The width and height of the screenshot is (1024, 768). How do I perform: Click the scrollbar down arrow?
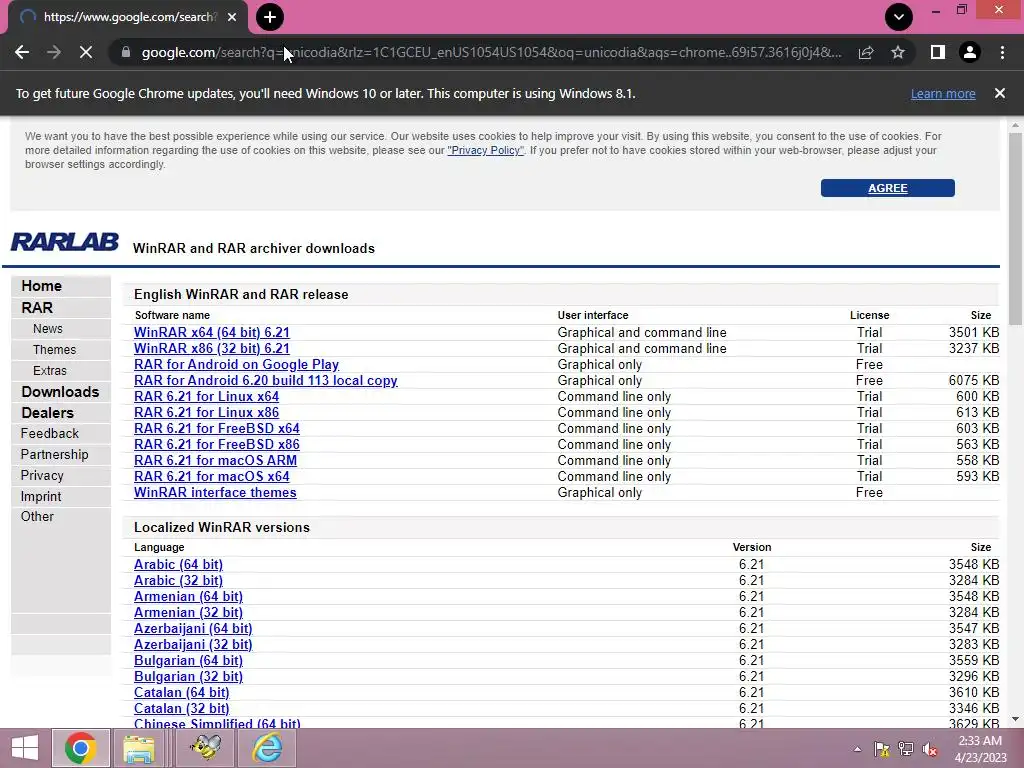(1015, 720)
